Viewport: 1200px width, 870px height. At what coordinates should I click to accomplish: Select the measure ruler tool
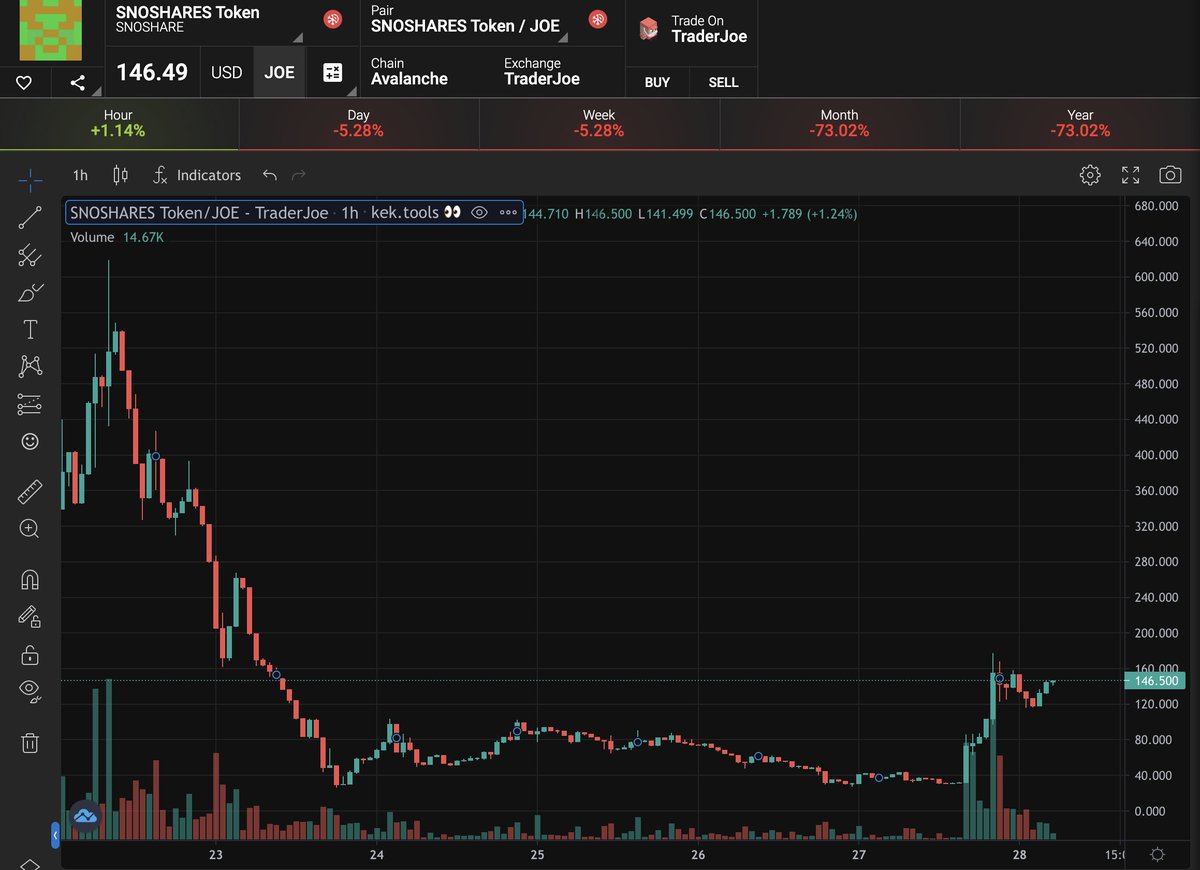[x=29, y=490]
